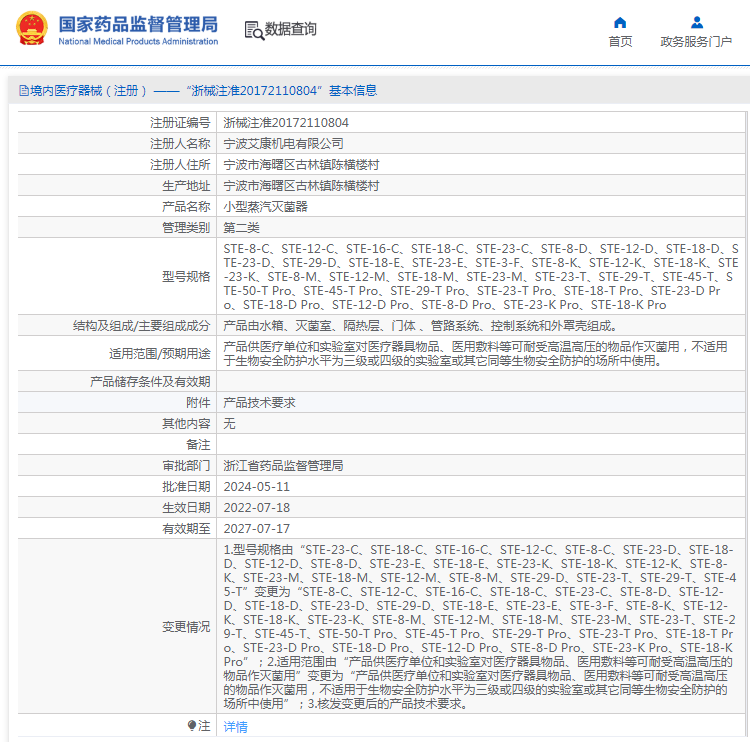Click the 生产地址 row label
The height and width of the screenshot is (742, 750).
pyautogui.click(x=186, y=186)
